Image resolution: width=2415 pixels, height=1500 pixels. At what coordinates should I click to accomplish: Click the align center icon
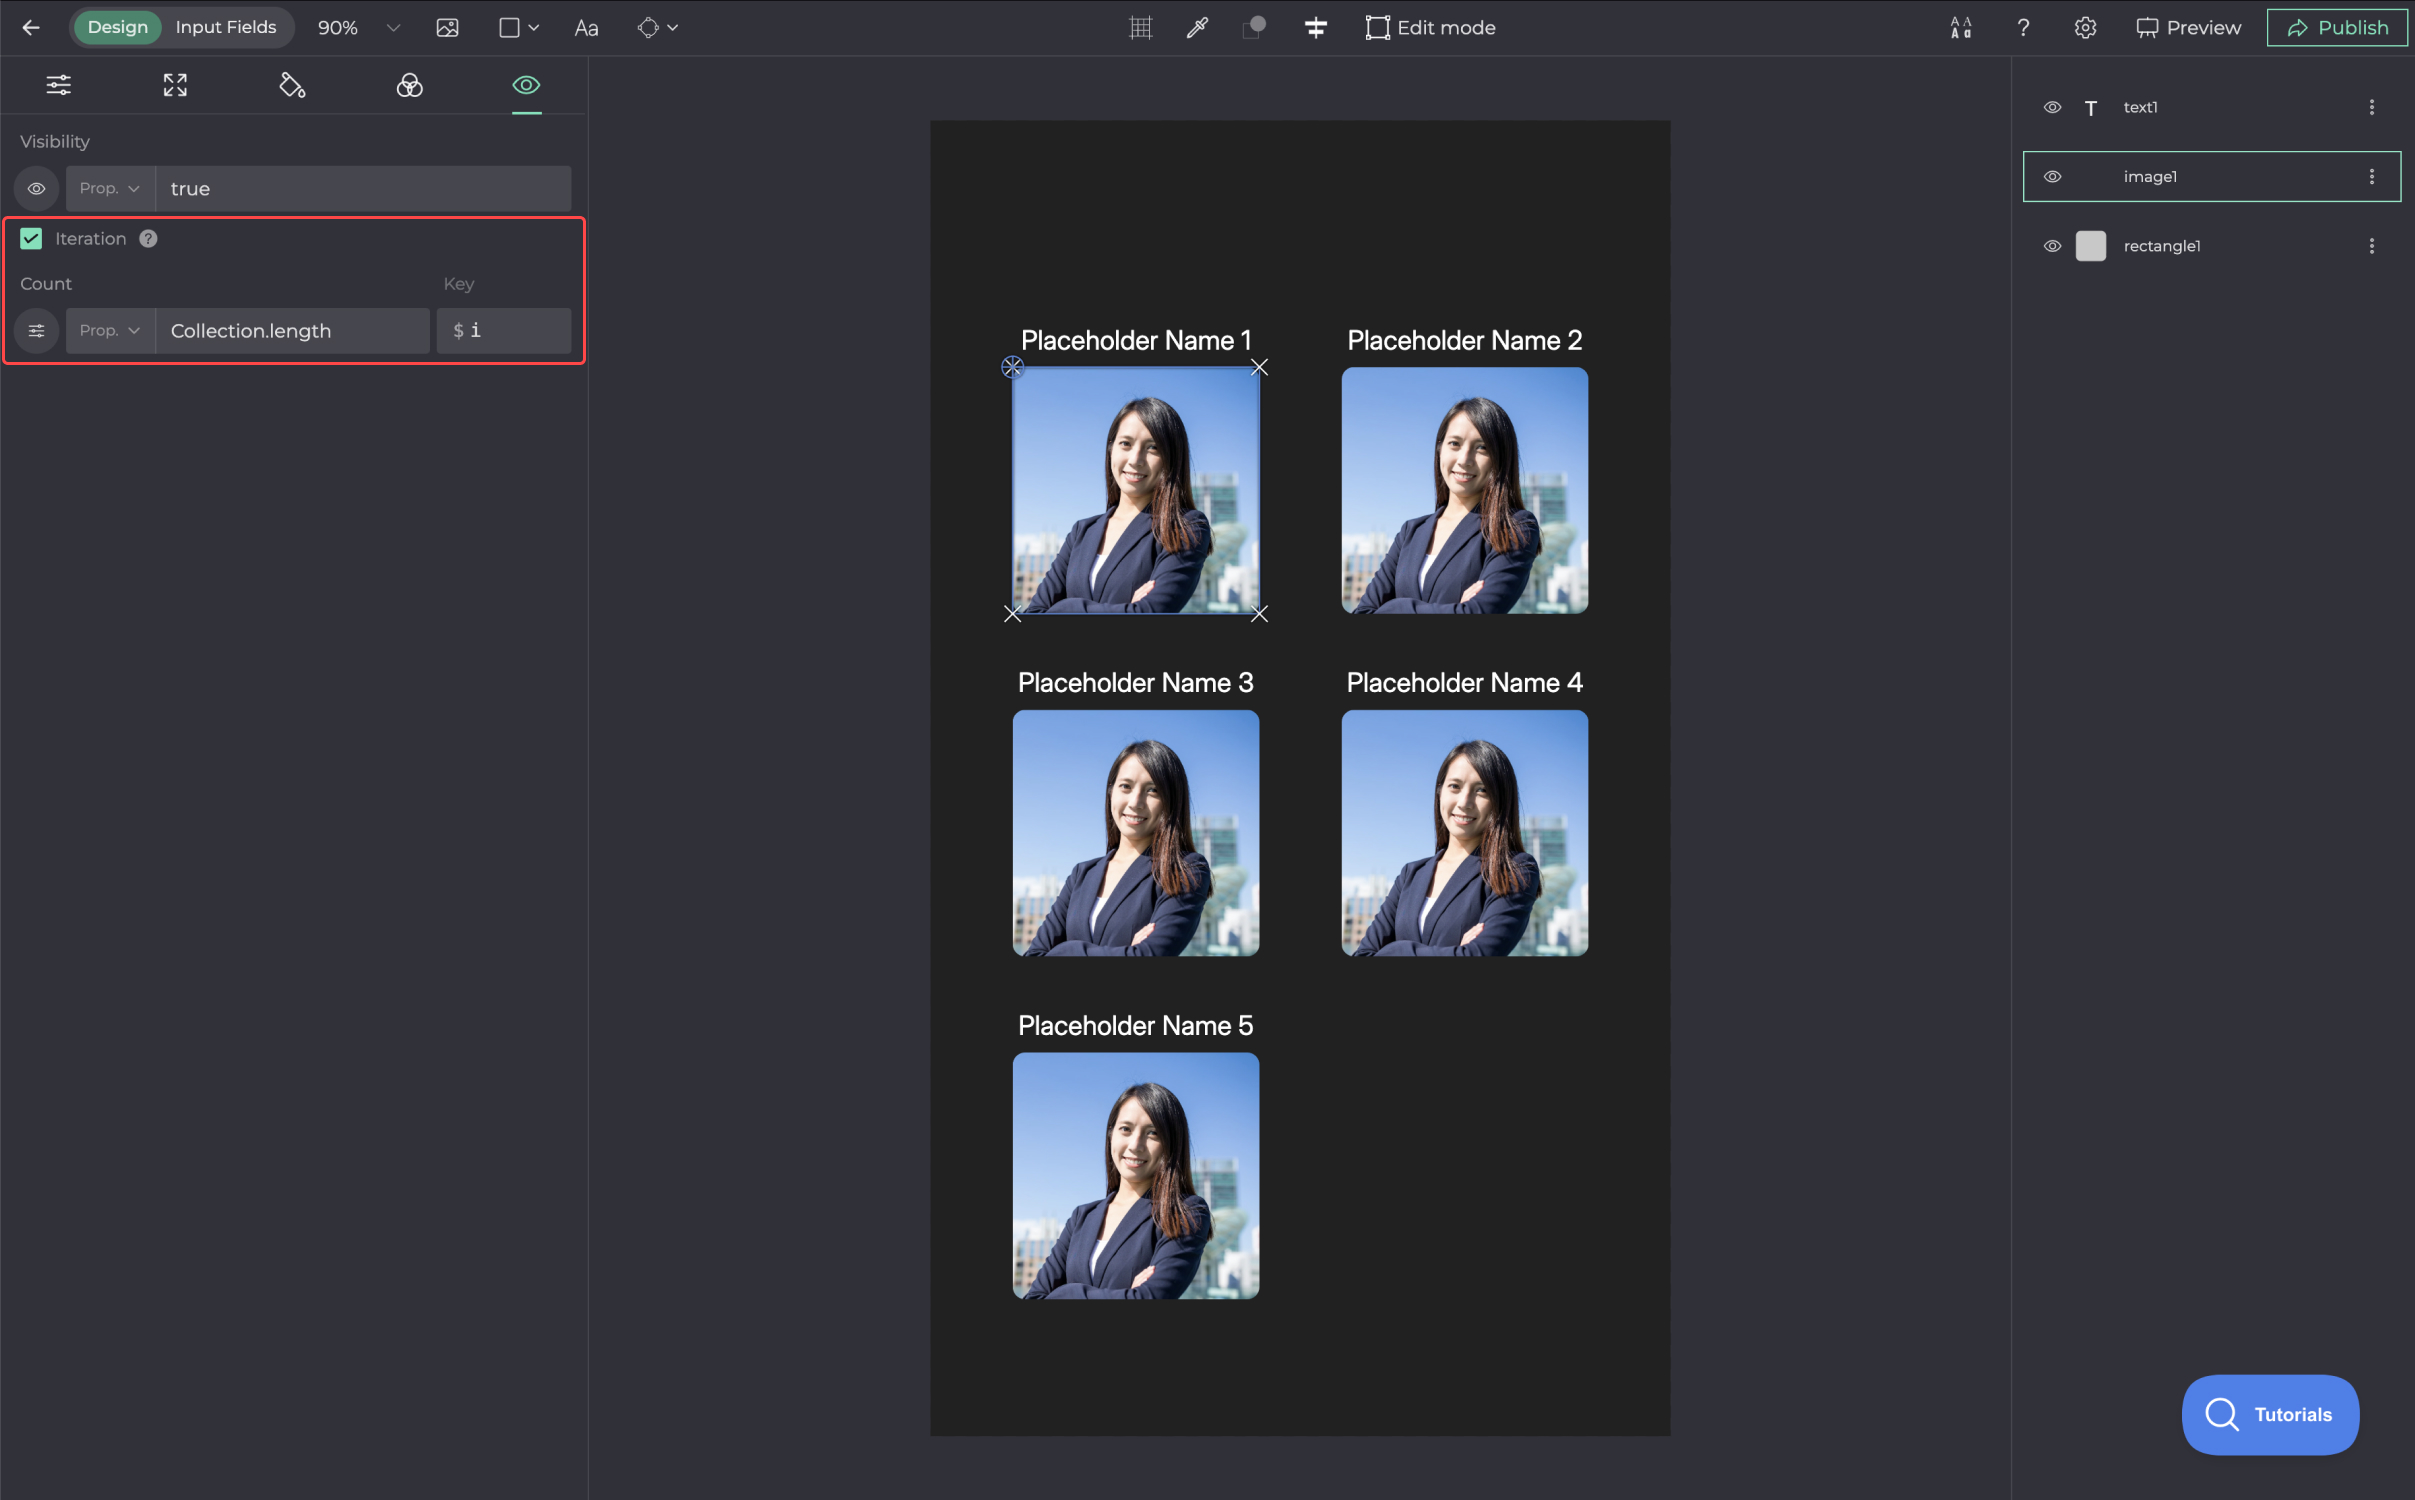click(x=1315, y=27)
